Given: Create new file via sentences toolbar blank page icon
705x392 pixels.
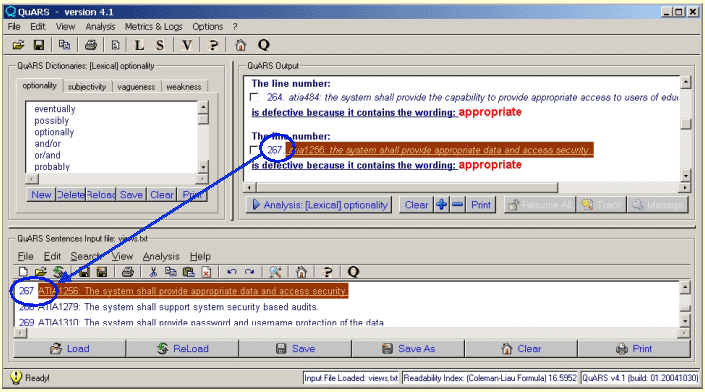Looking at the screenshot, I should click(23, 272).
